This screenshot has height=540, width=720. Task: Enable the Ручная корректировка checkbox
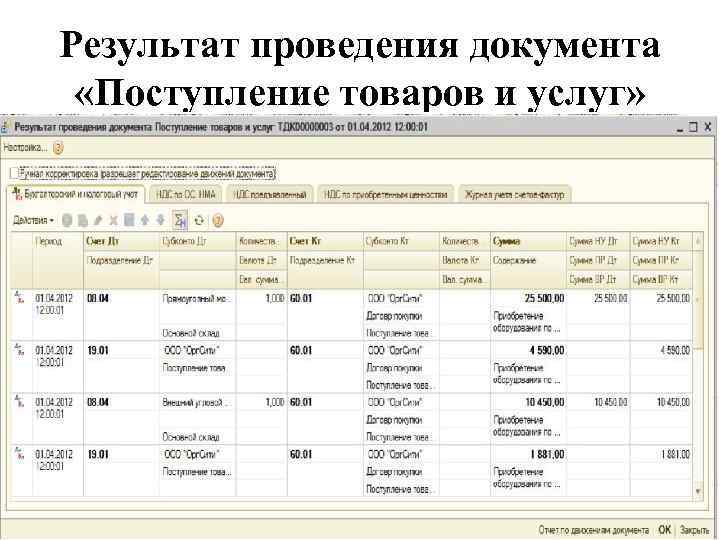click(14, 174)
